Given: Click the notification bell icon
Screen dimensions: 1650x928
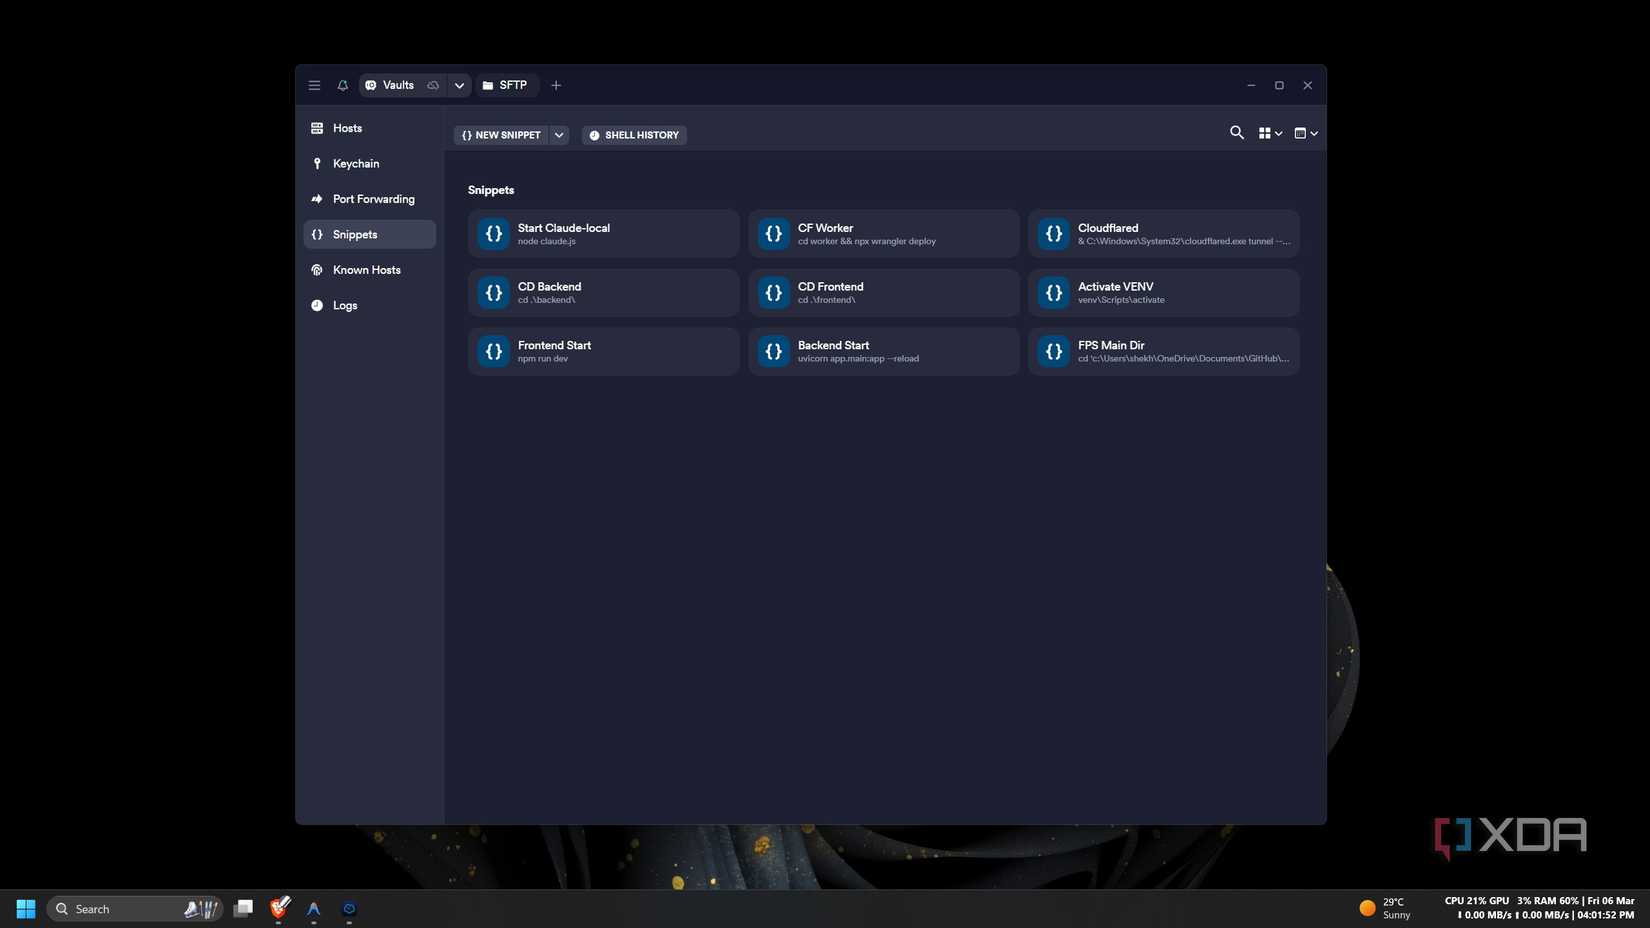Looking at the screenshot, I should (x=342, y=85).
